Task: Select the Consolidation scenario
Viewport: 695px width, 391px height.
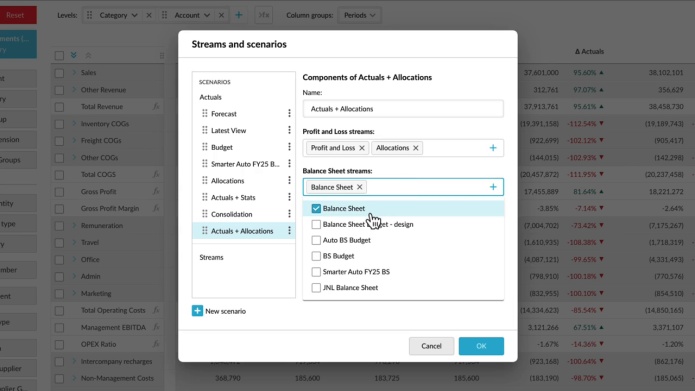Action: 231,214
